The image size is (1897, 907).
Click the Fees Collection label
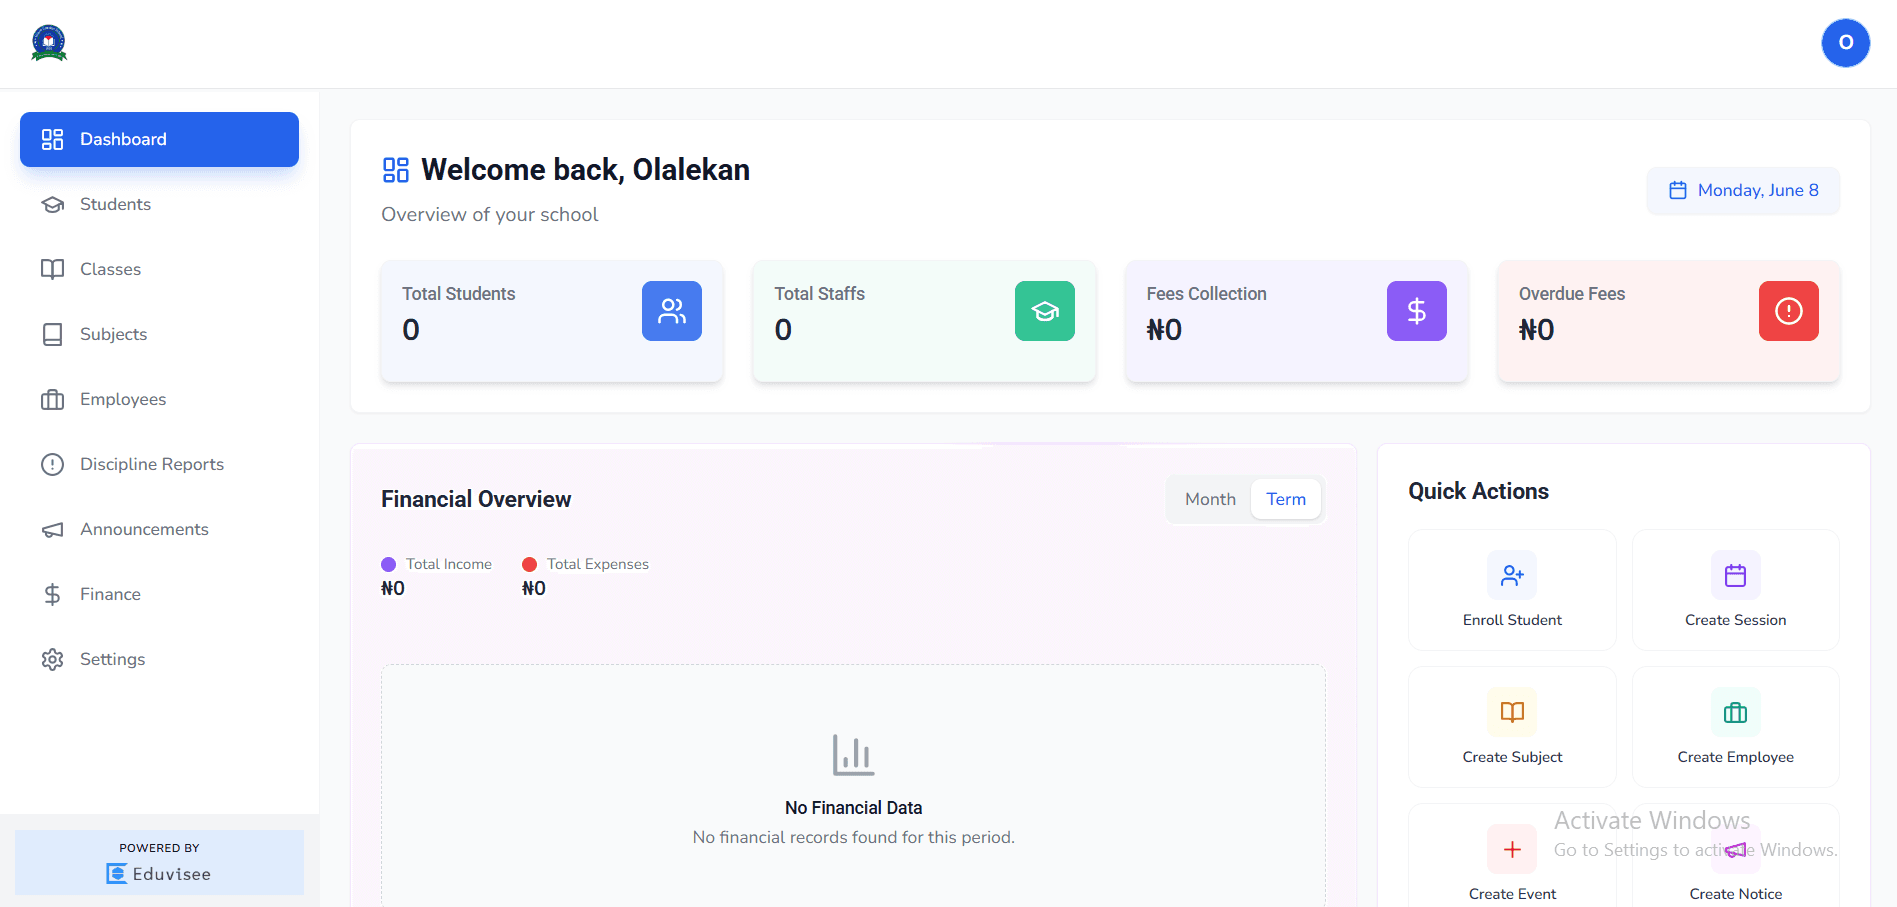[x=1206, y=294]
